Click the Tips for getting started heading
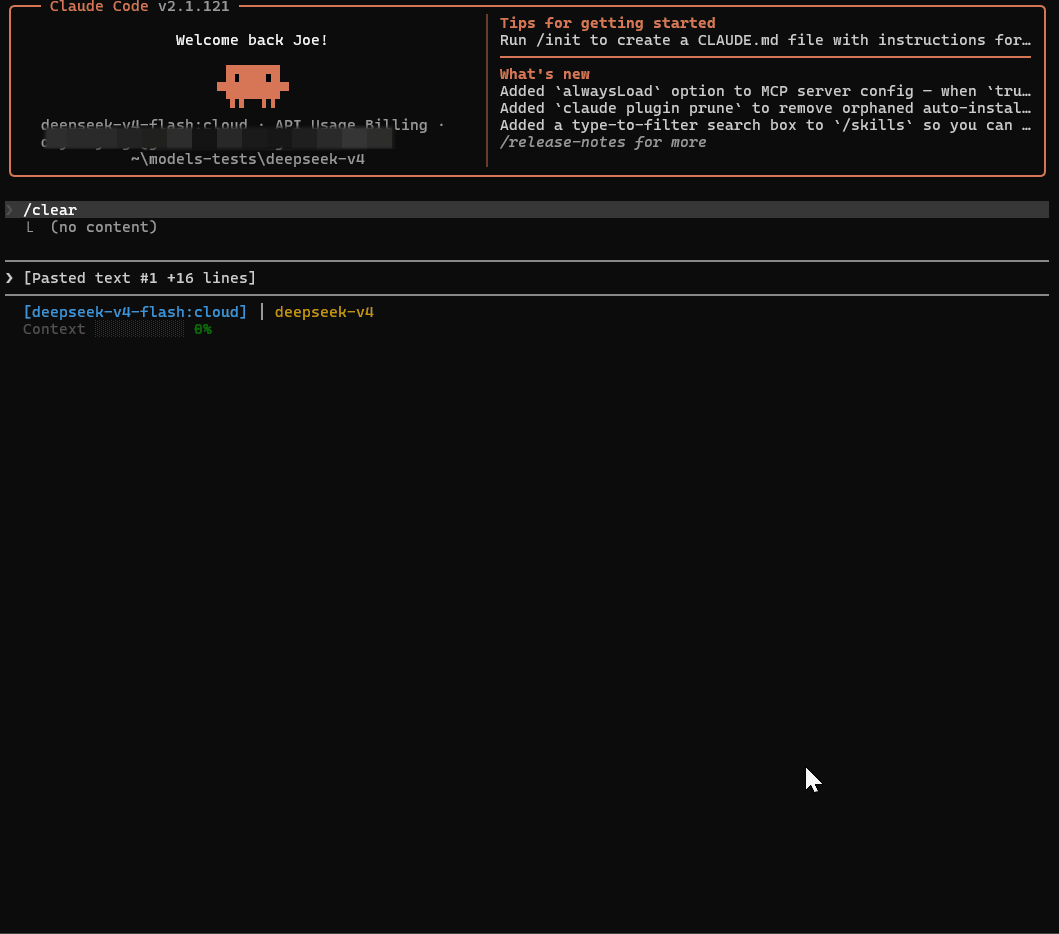1059x934 pixels. 607,23
